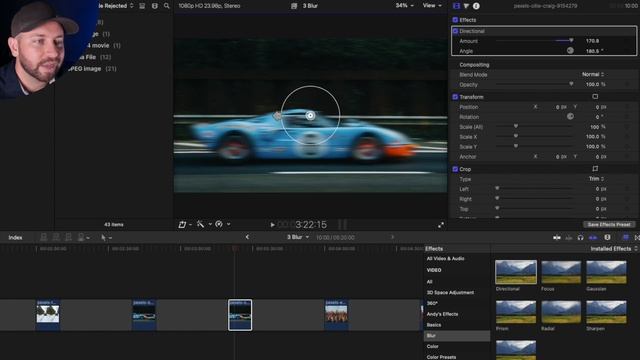Toggle the Crop checkbox
The width and height of the screenshot is (640, 360).
coord(455,169)
